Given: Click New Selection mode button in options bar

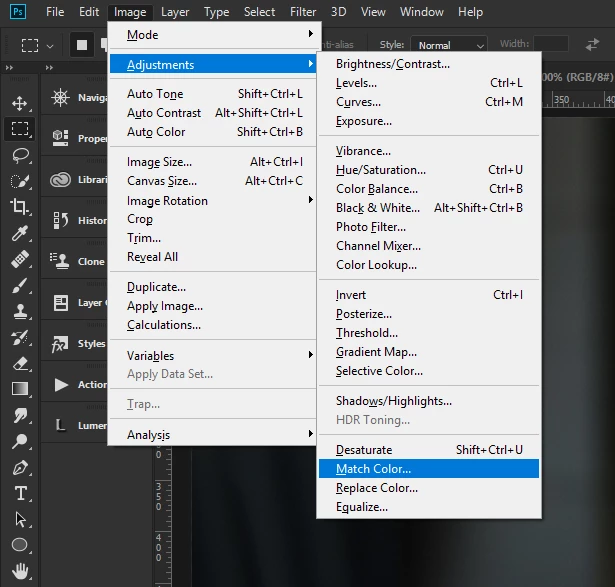Looking at the screenshot, I should 82,45.
